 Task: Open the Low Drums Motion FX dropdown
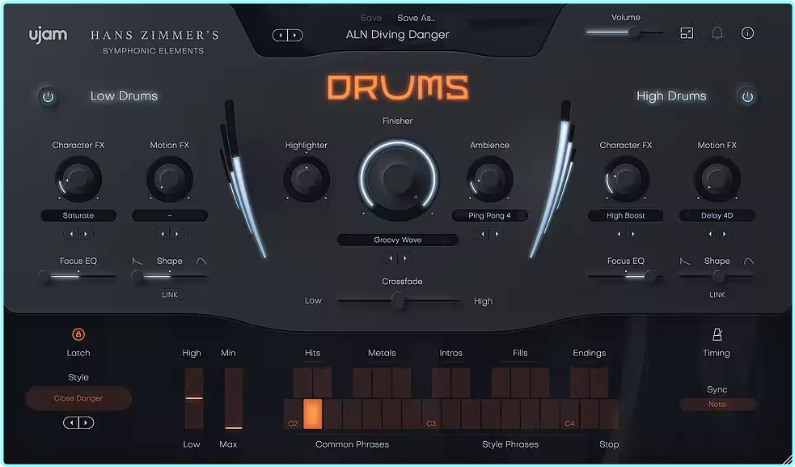pos(169,215)
